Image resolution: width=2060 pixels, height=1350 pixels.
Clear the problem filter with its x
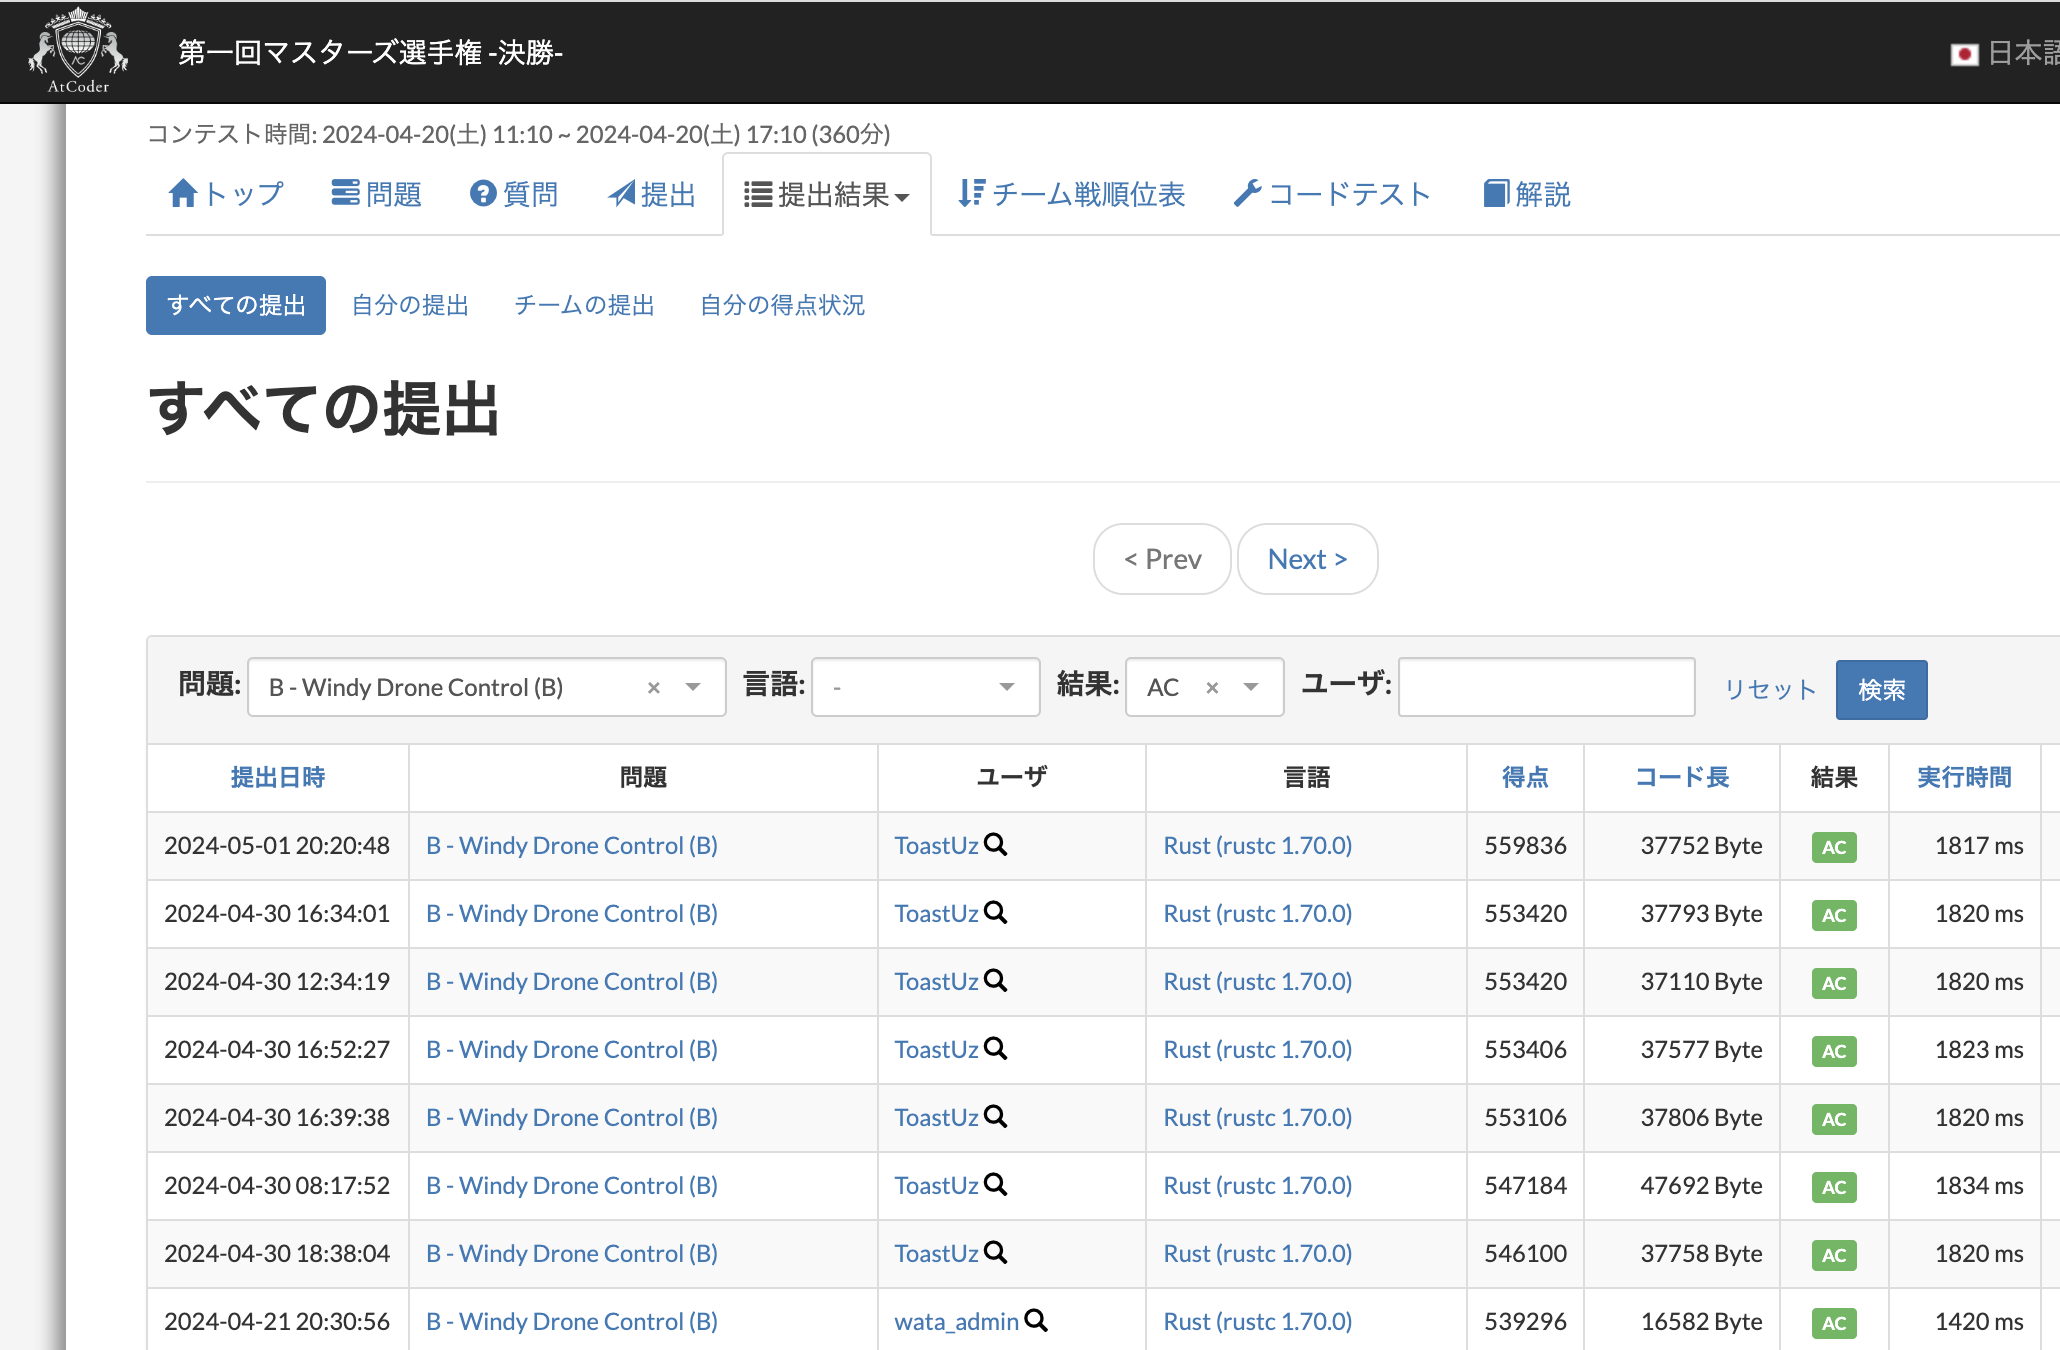[x=654, y=688]
